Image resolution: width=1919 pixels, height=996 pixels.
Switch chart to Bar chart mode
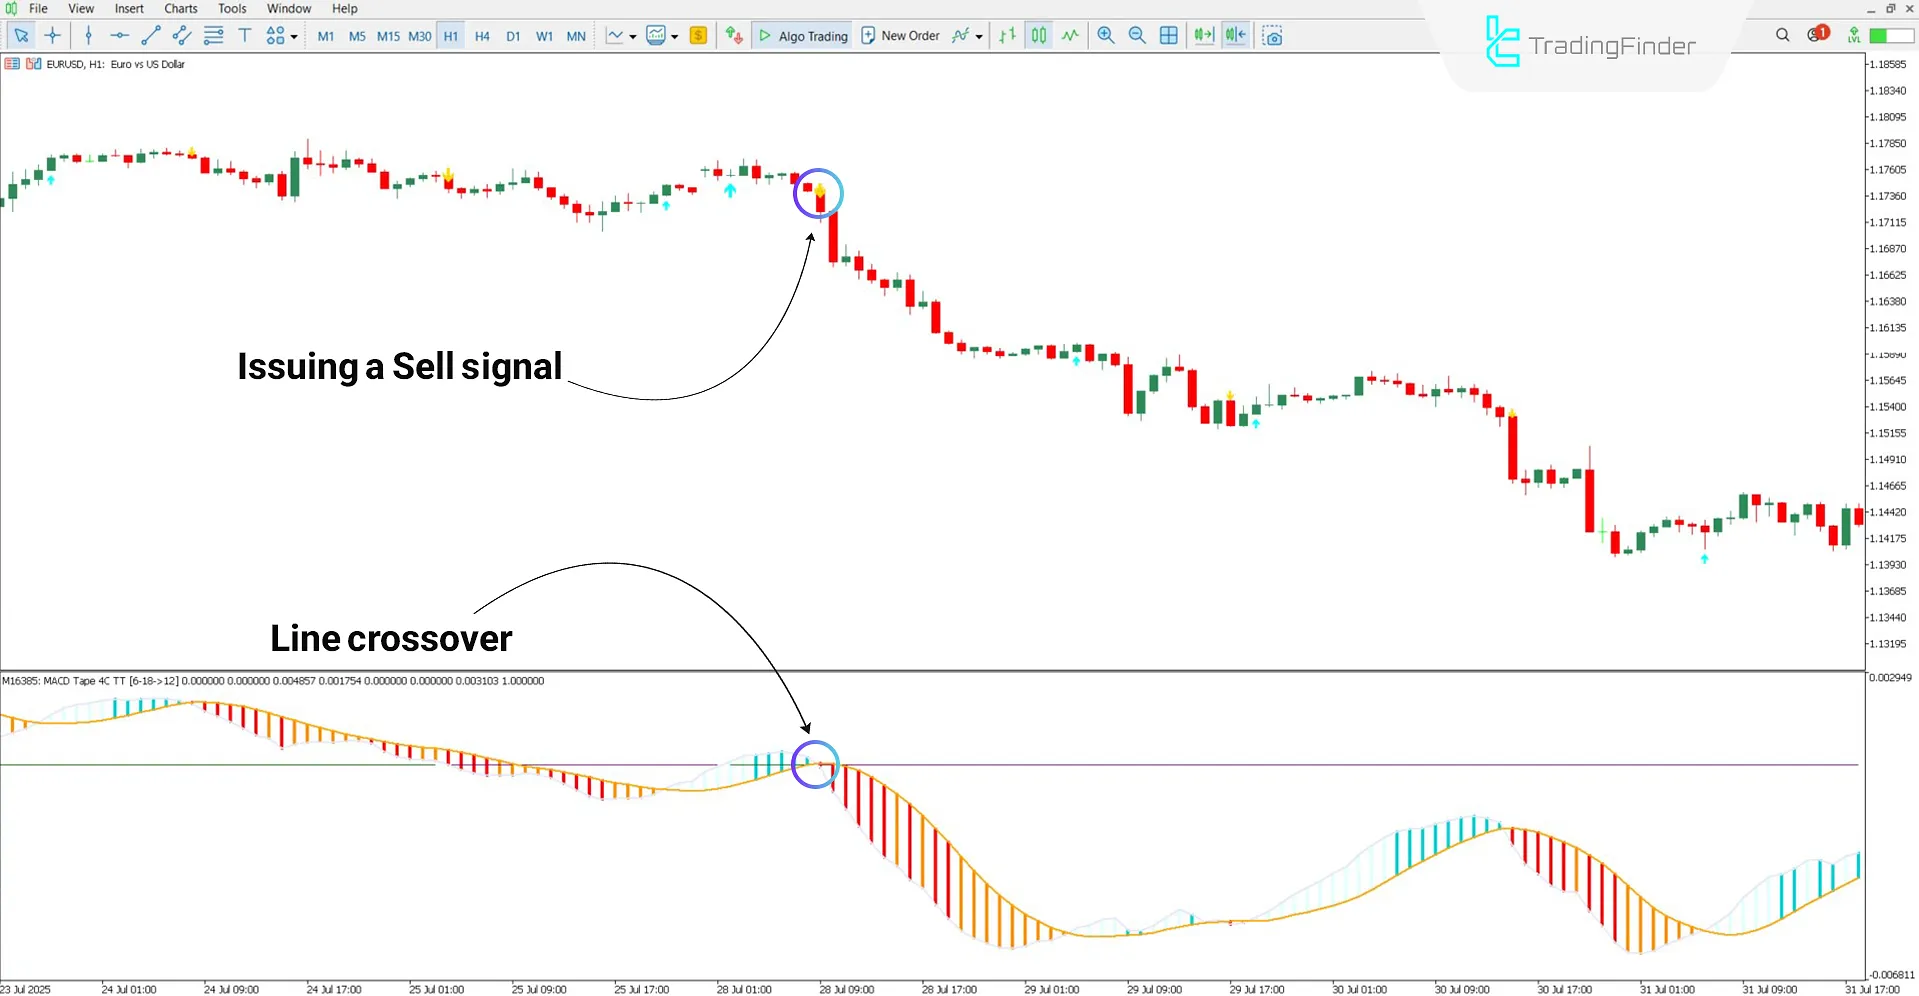(x=1007, y=35)
